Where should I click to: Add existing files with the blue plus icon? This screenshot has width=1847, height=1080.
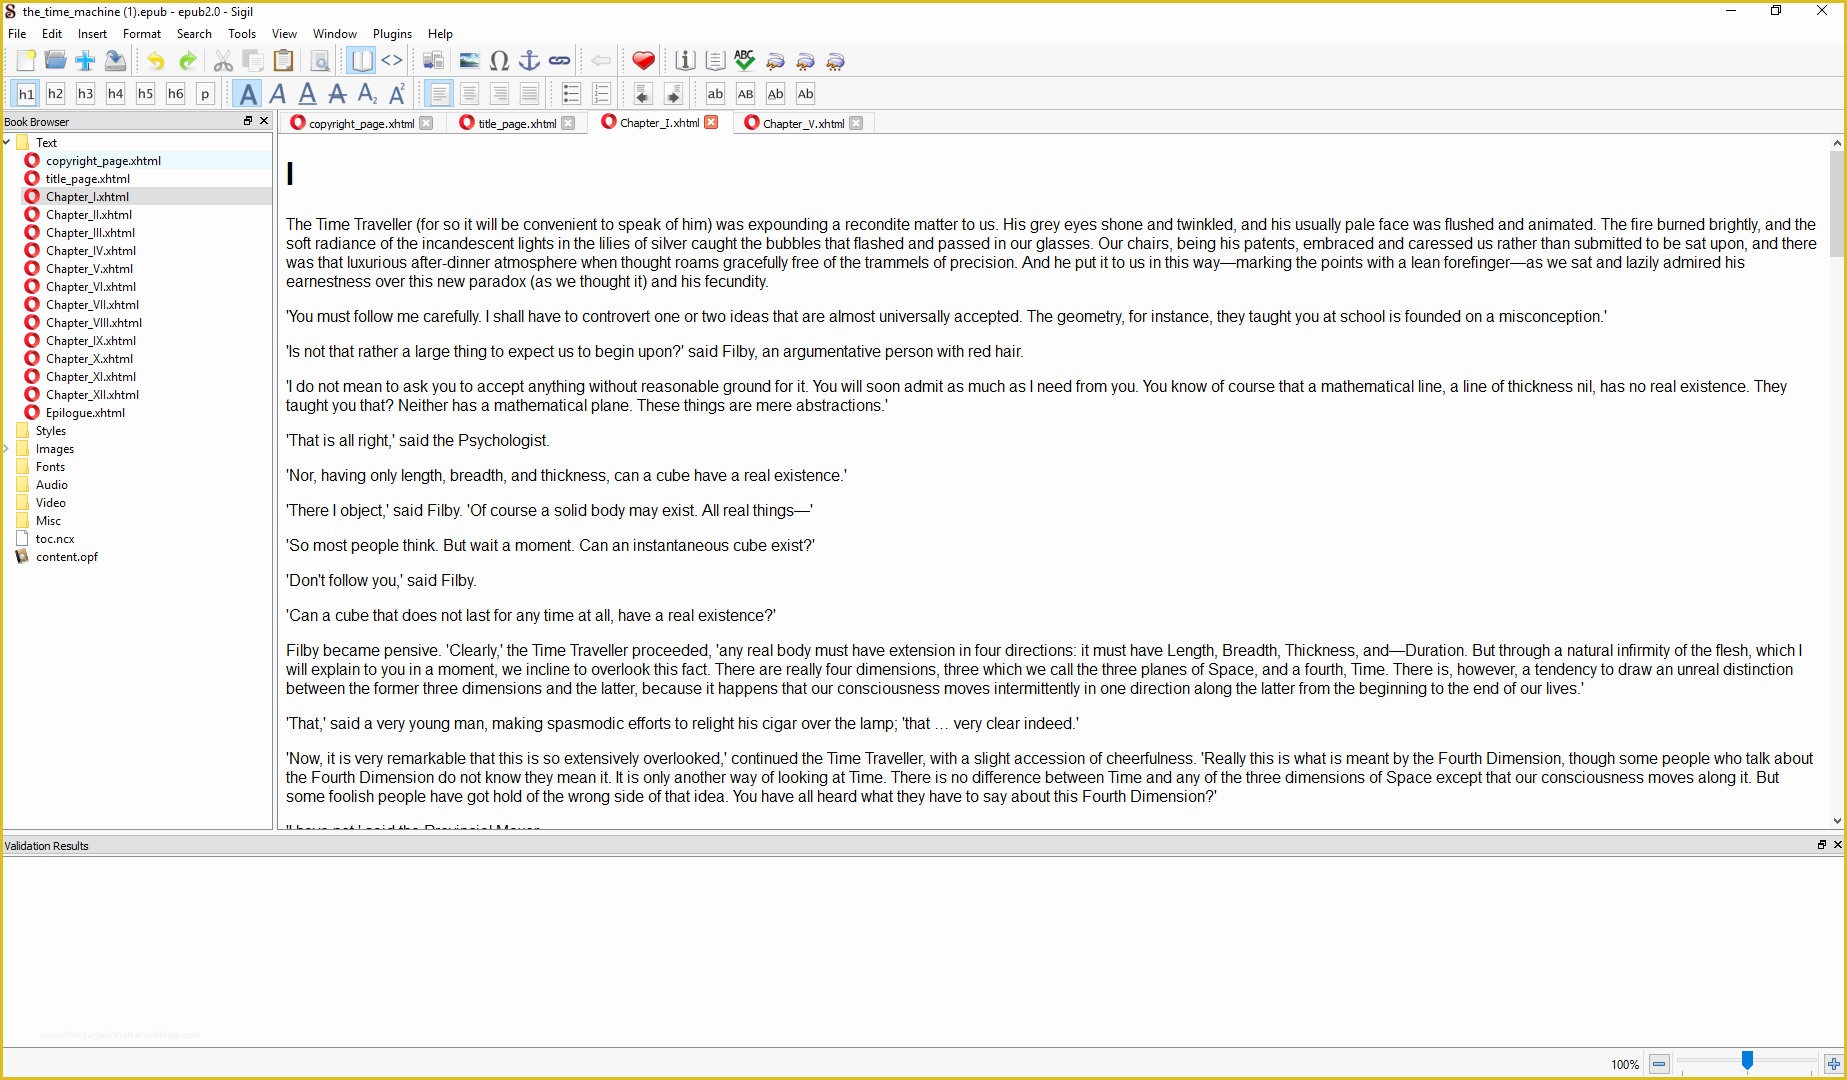pyautogui.click(x=86, y=61)
